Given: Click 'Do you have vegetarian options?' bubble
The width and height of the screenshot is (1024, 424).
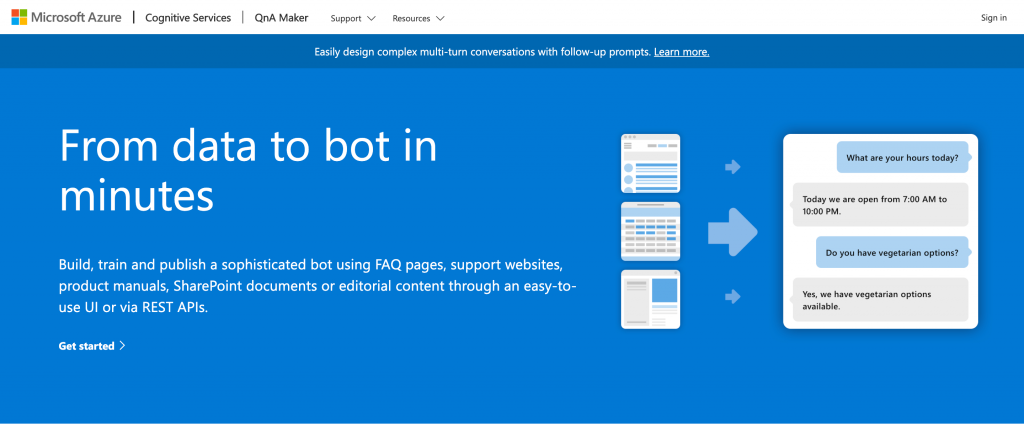Looking at the screenshot, I should pyautogui.click(x=892, y=253).
